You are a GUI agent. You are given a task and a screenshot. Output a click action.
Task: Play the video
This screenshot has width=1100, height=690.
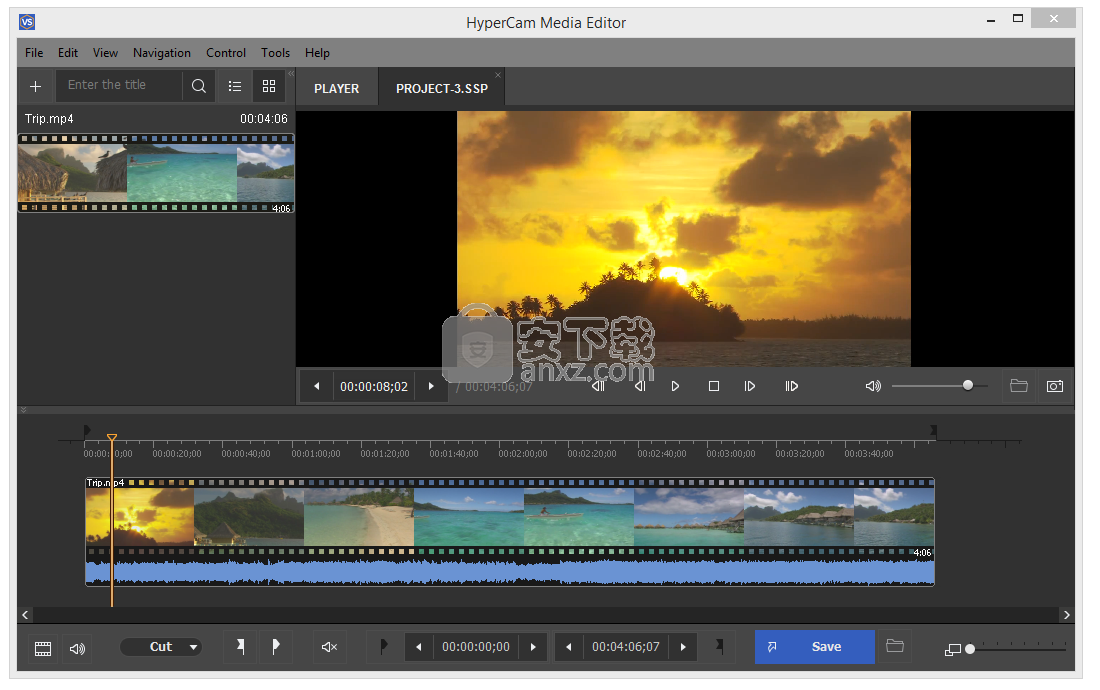click(675, 386)
